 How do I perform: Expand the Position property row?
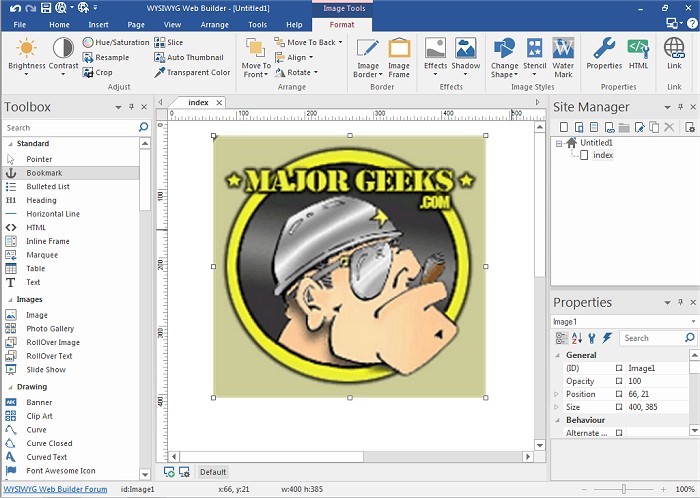[557, 394]
